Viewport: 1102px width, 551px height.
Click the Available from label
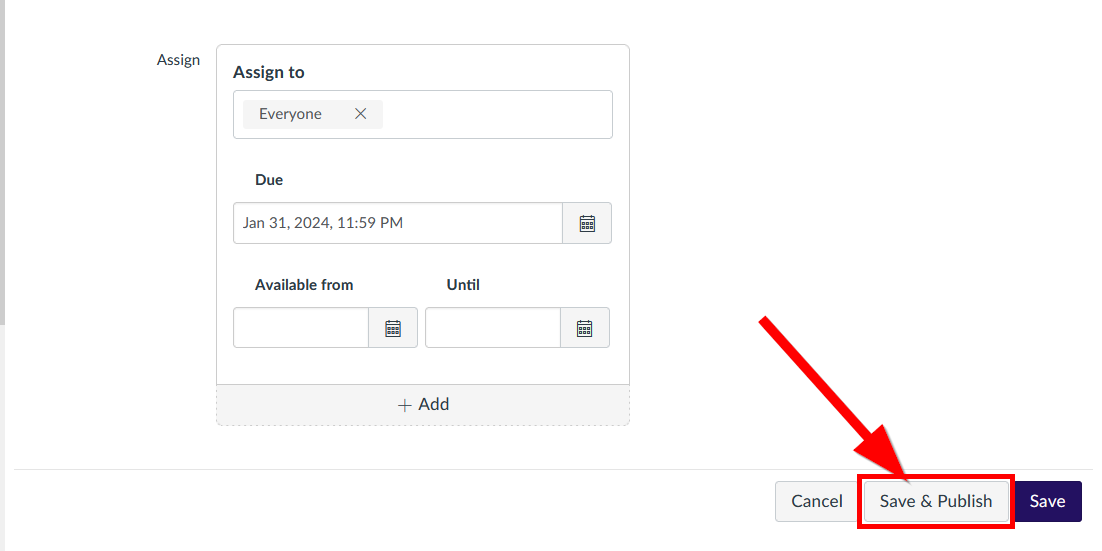pyautogui.click(x=304, y=285)
